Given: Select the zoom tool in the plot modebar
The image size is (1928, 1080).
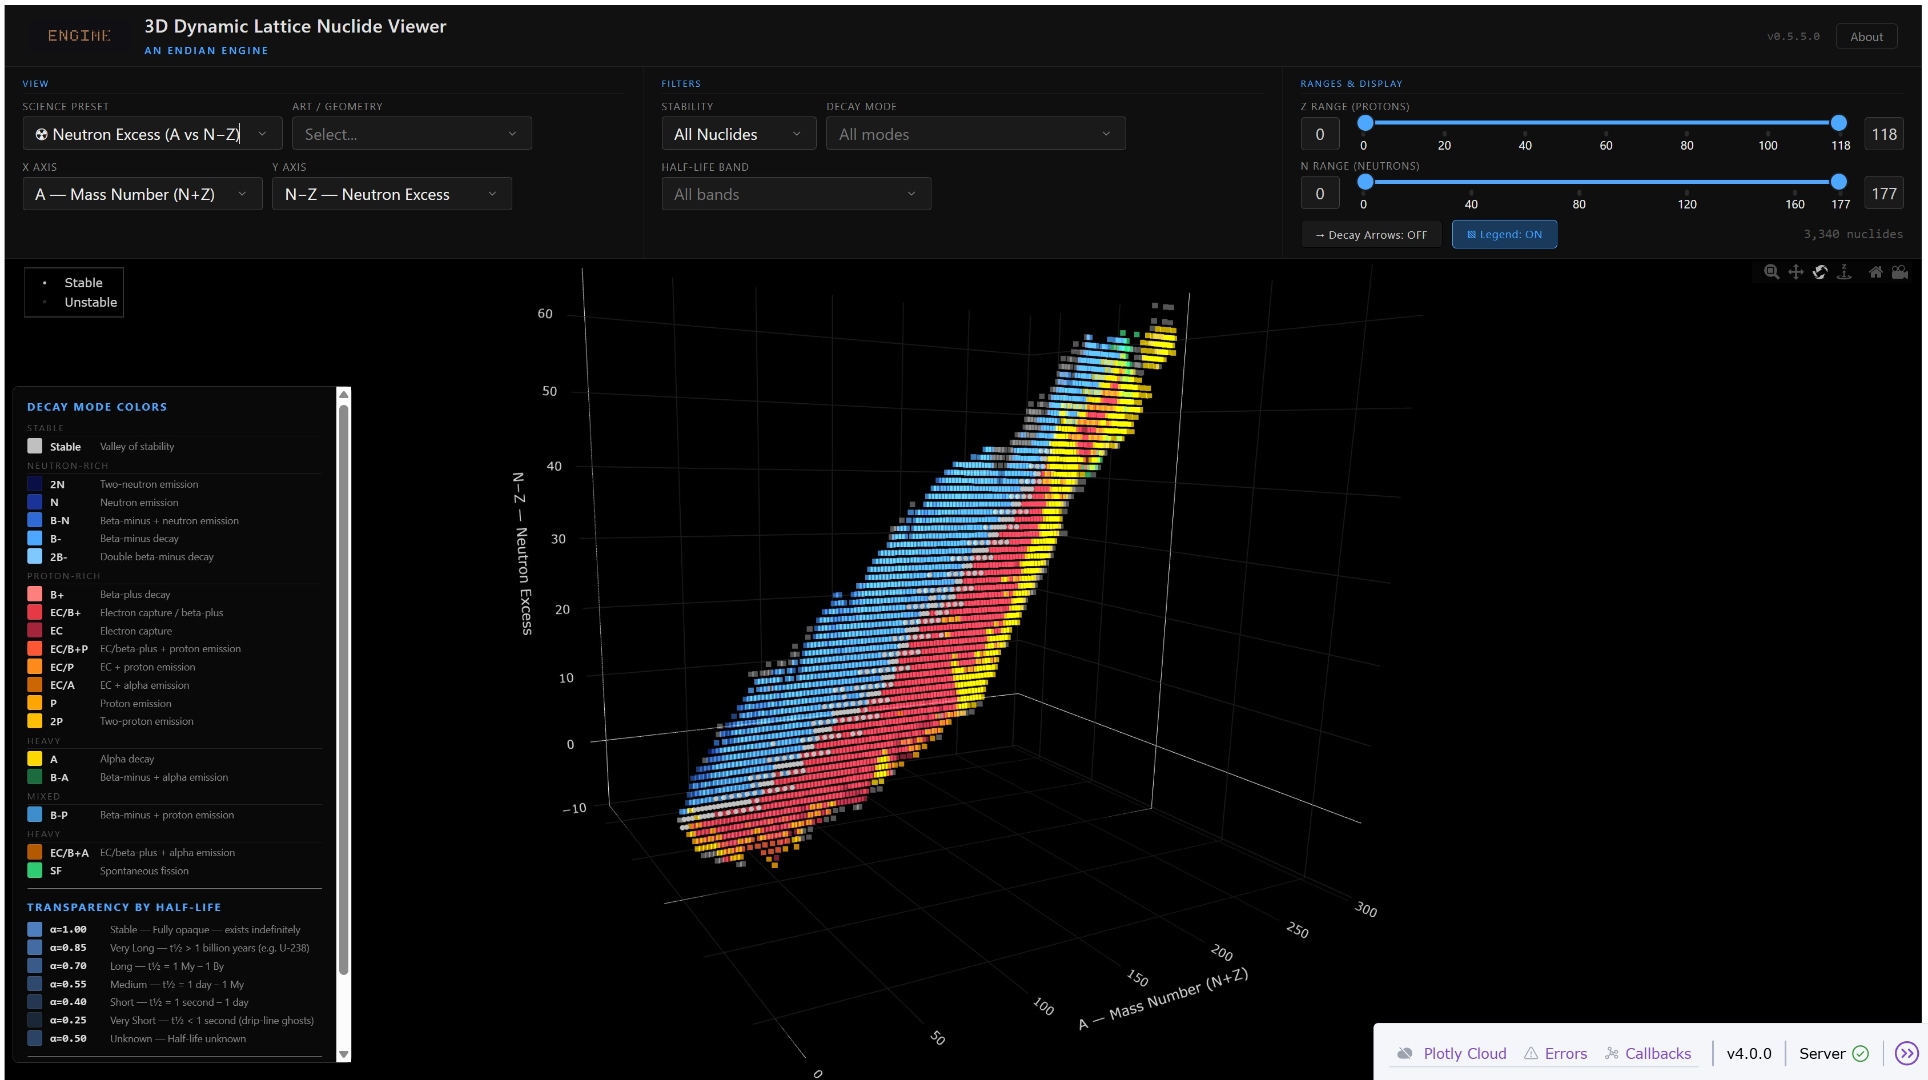Looking at the screenshot, I should click(x=1772, y=272).
